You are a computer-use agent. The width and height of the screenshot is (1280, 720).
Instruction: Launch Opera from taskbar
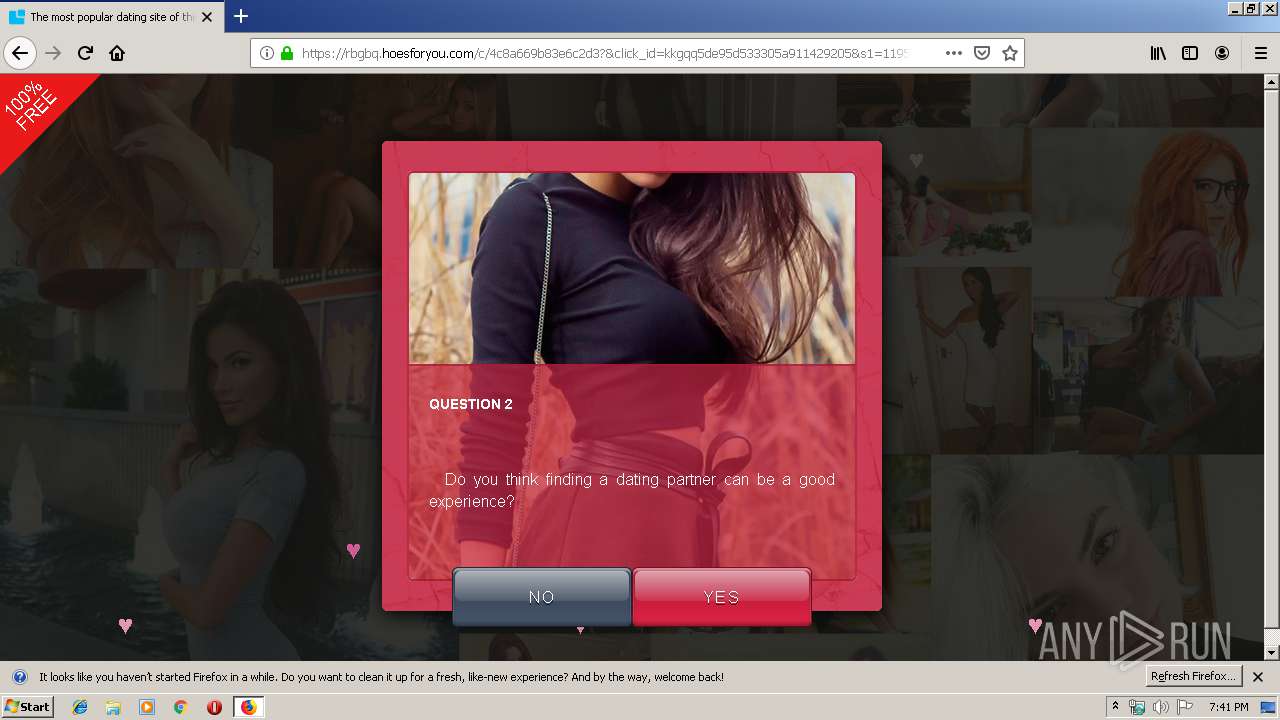click(214, 707)
